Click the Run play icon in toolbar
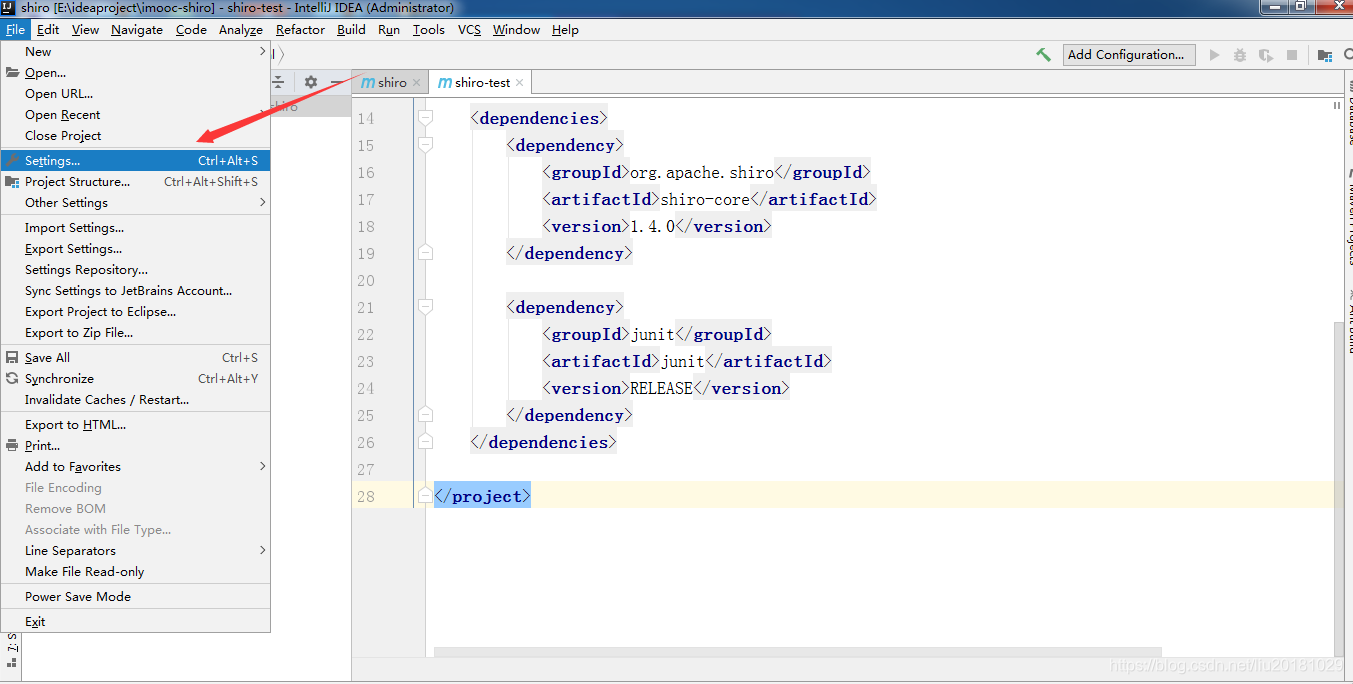The width and height of the screenshot is (1353, 684). tap(1214, 55)
